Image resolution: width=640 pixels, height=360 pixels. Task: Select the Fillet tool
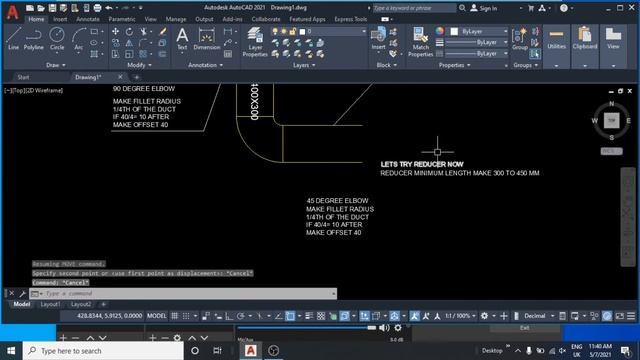(143, 42)
